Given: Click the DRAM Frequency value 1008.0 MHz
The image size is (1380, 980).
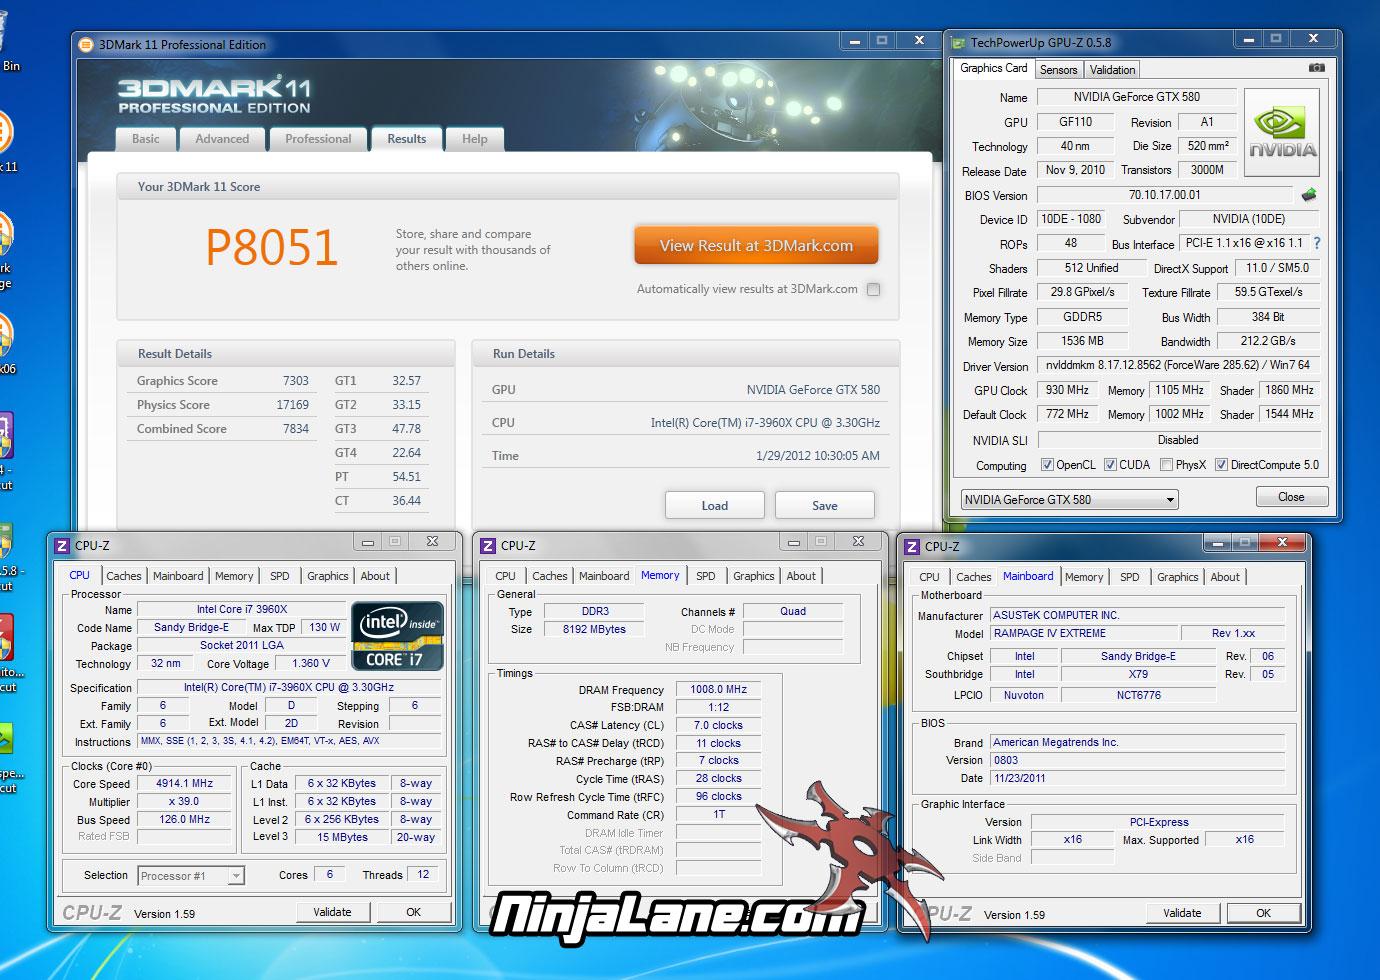Looking at the screenshot, I should point(721,690).
